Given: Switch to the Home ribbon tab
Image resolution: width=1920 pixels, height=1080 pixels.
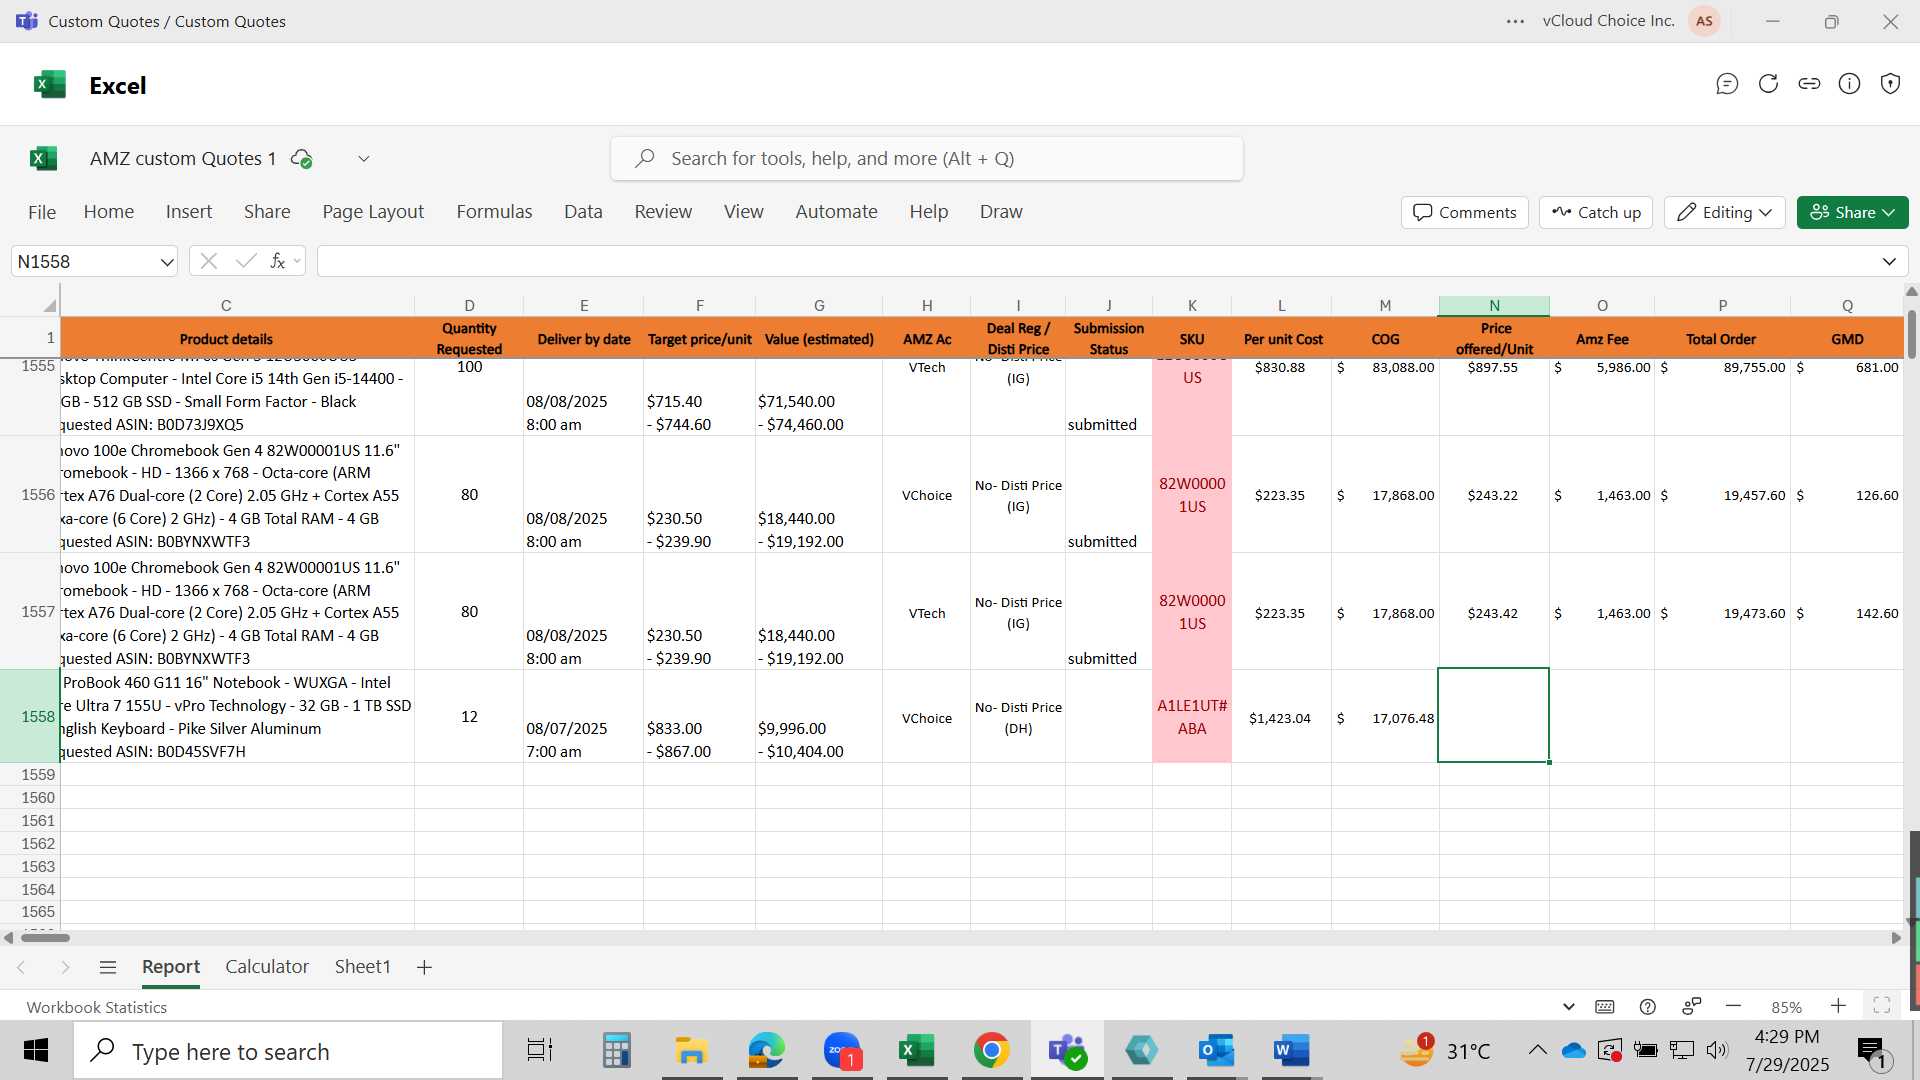Looking at the screenshot, I should [109, 212].
